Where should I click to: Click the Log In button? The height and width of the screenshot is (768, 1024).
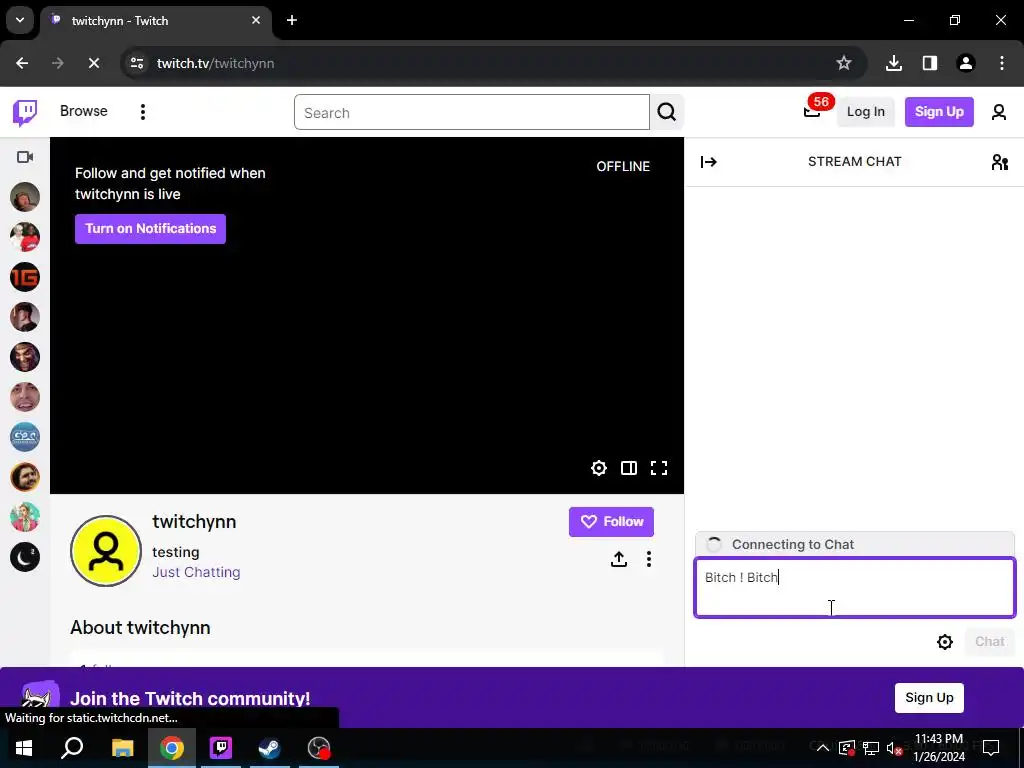865,112
